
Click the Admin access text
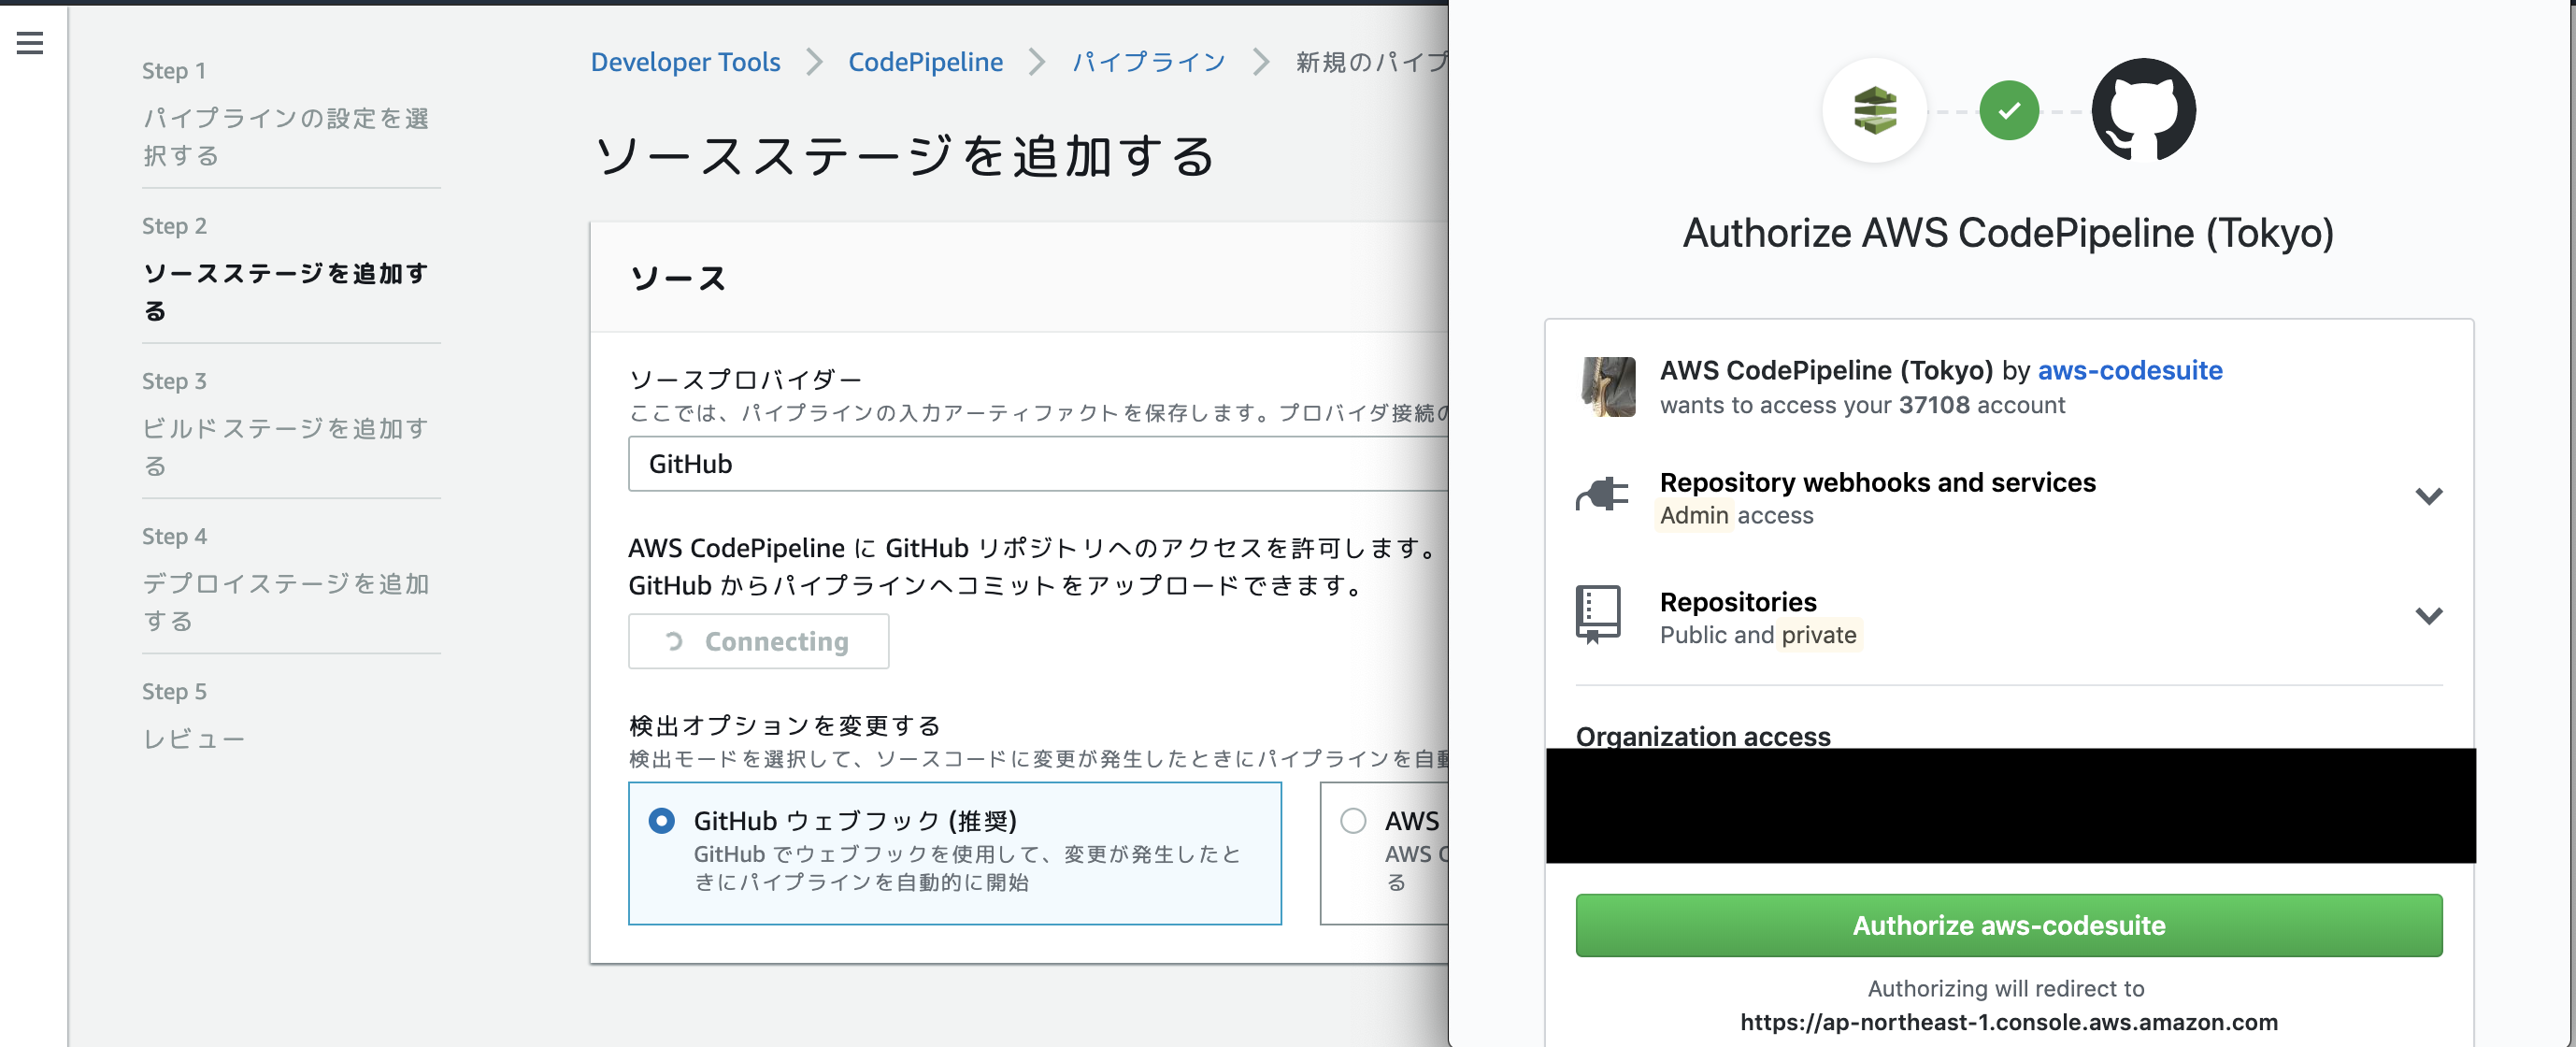pos(1736,515)
